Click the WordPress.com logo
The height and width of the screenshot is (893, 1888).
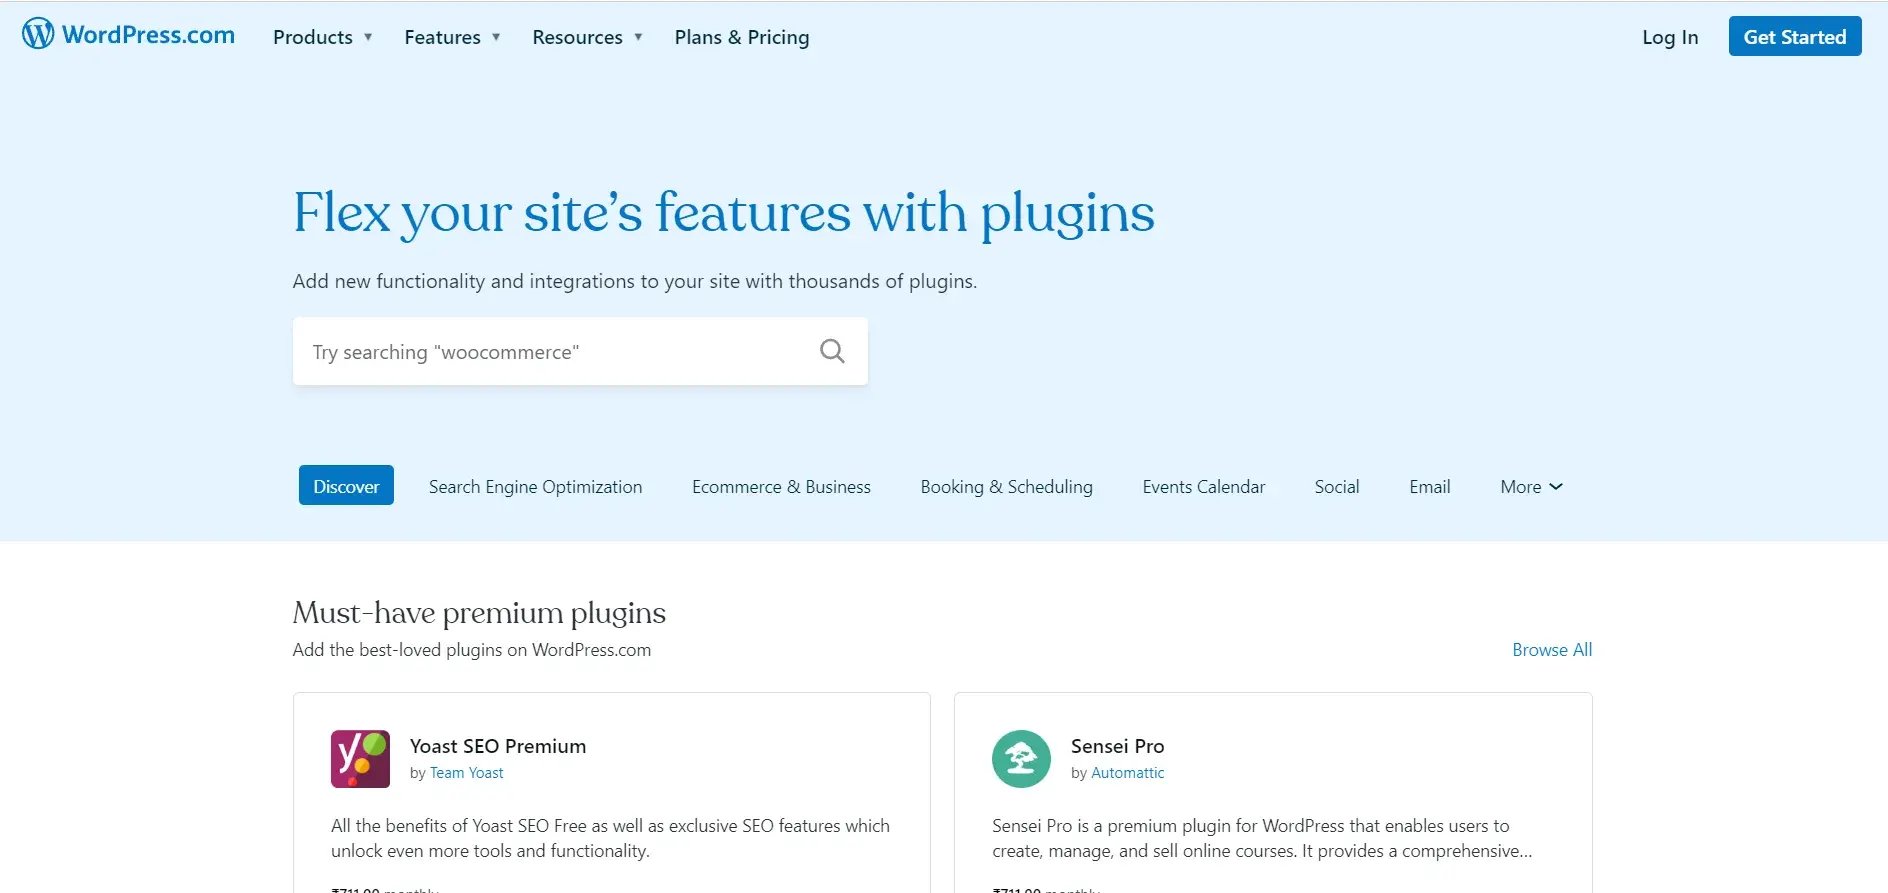click(x=129, y=34)
